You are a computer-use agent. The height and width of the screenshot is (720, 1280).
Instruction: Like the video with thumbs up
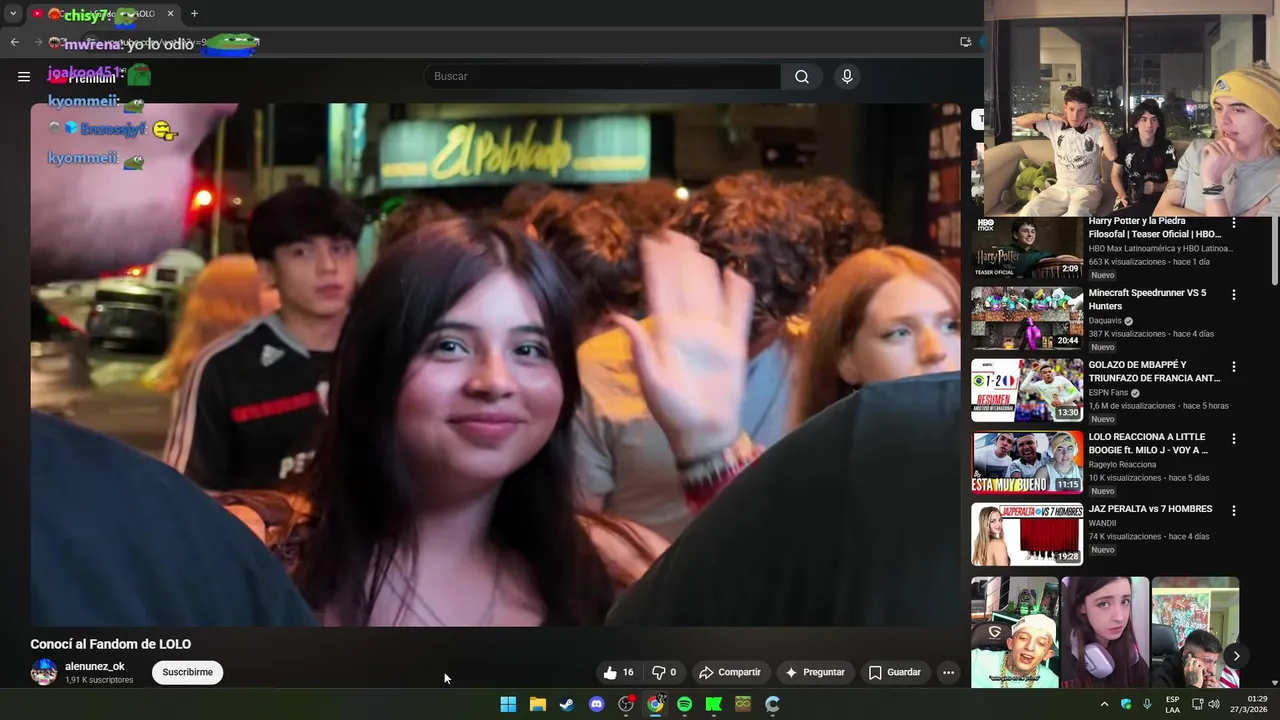point(618,672)
